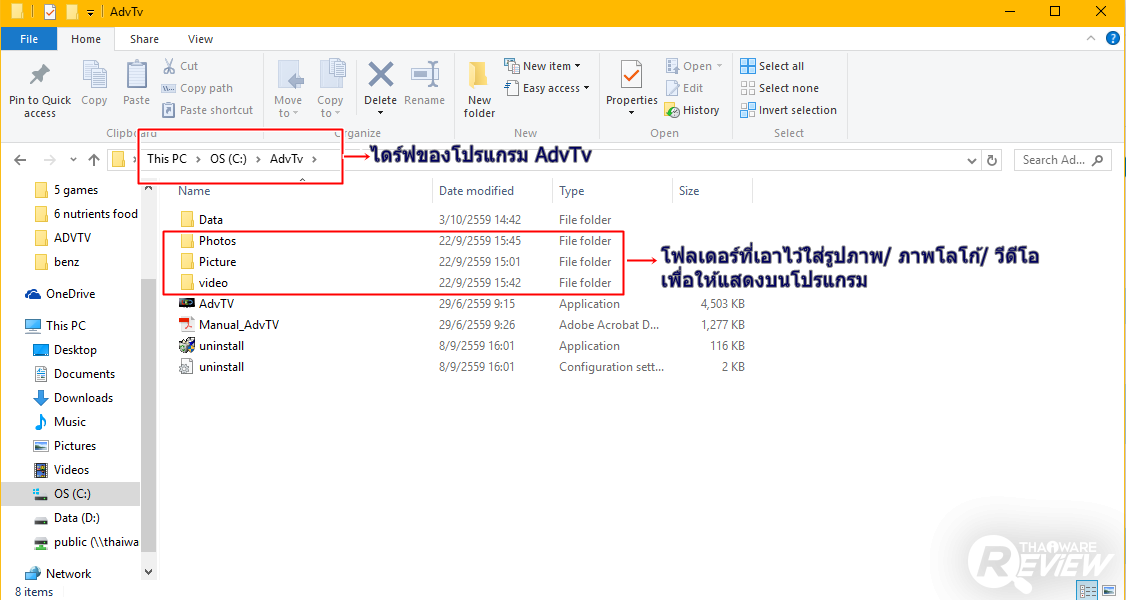The image size is (1126, 600).
Task: Select the Picture folder
Action: (463, 262)
